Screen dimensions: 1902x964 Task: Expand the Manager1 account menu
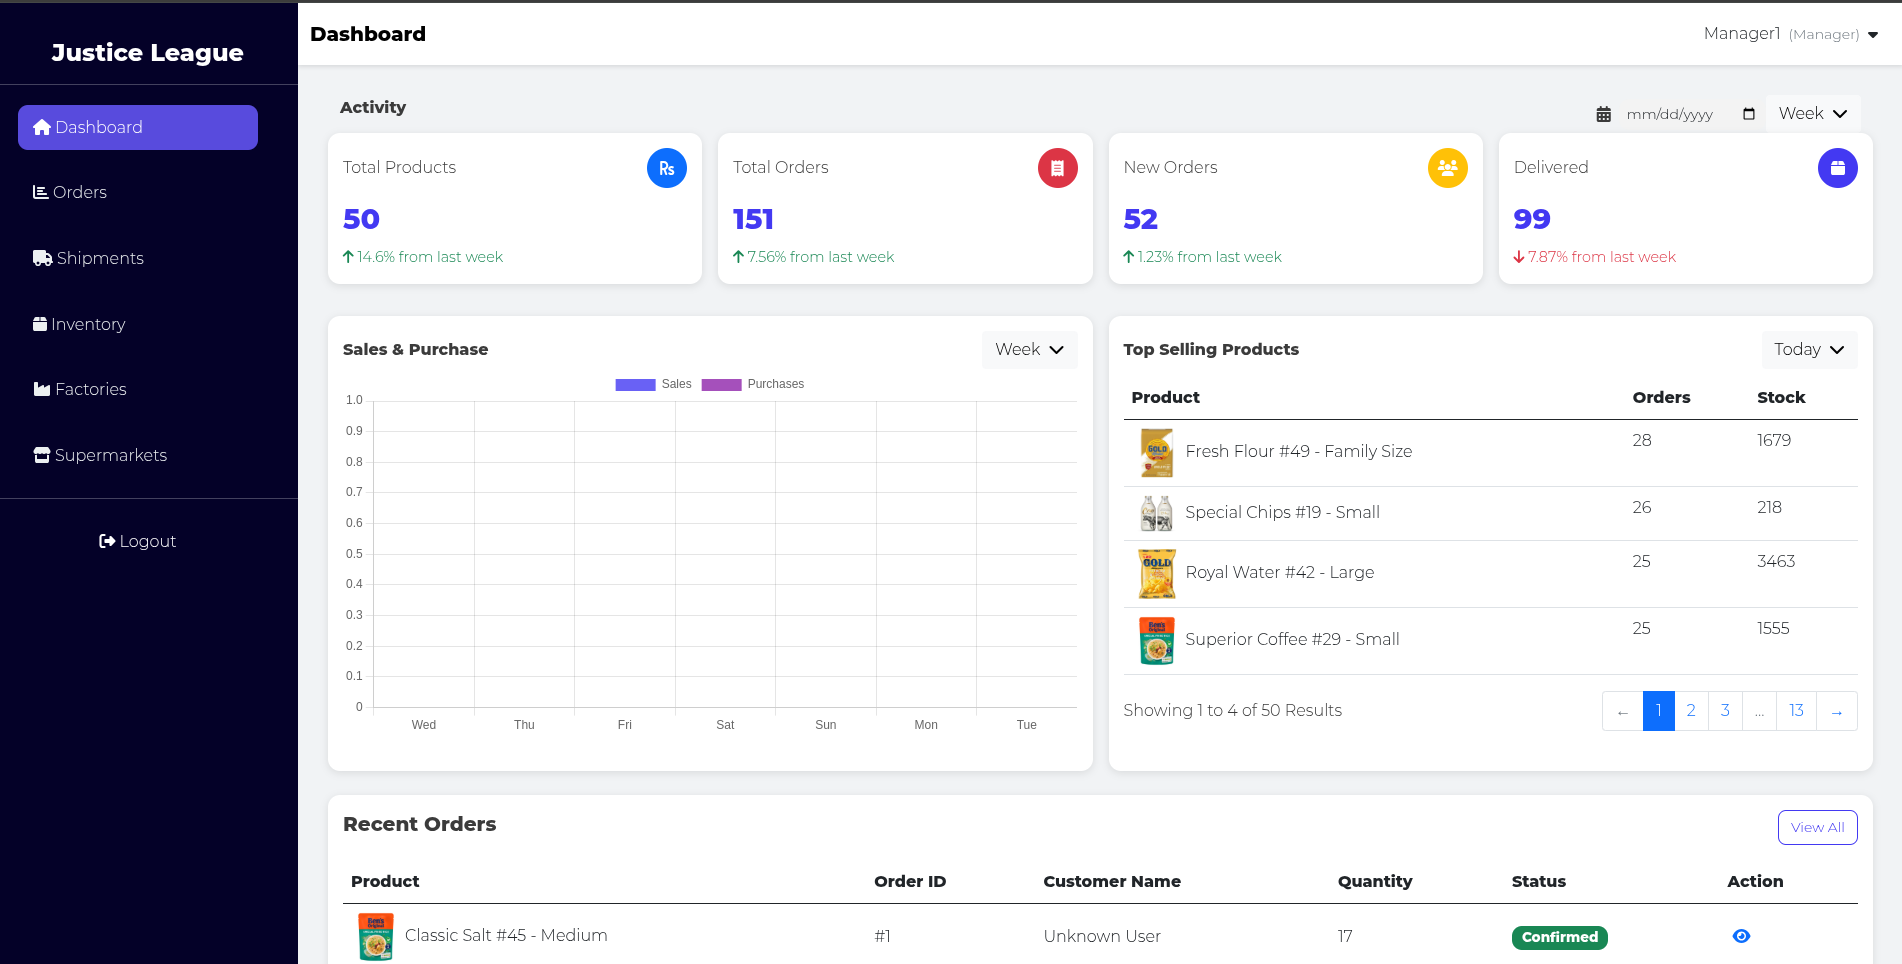(1791, 34)
